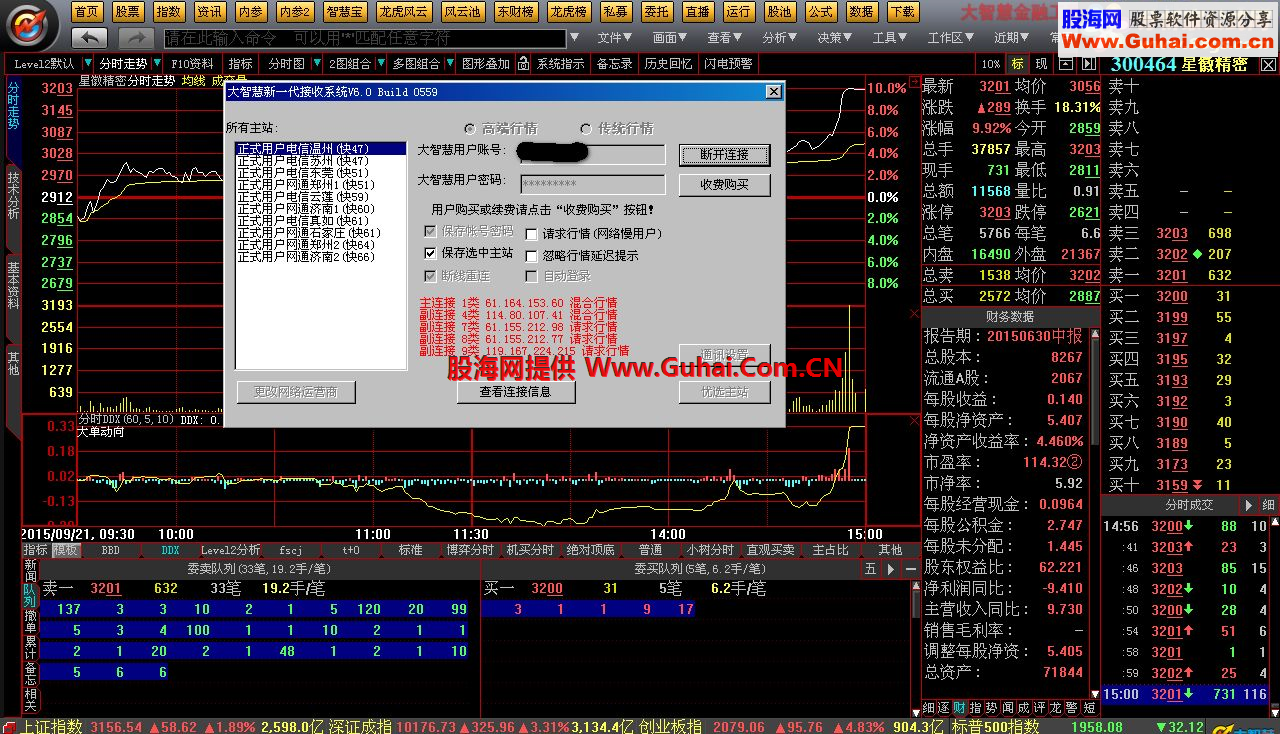Click the lock icon beside 图形叠加
This screenshot has height=734, width=1280.
[524, 63]
